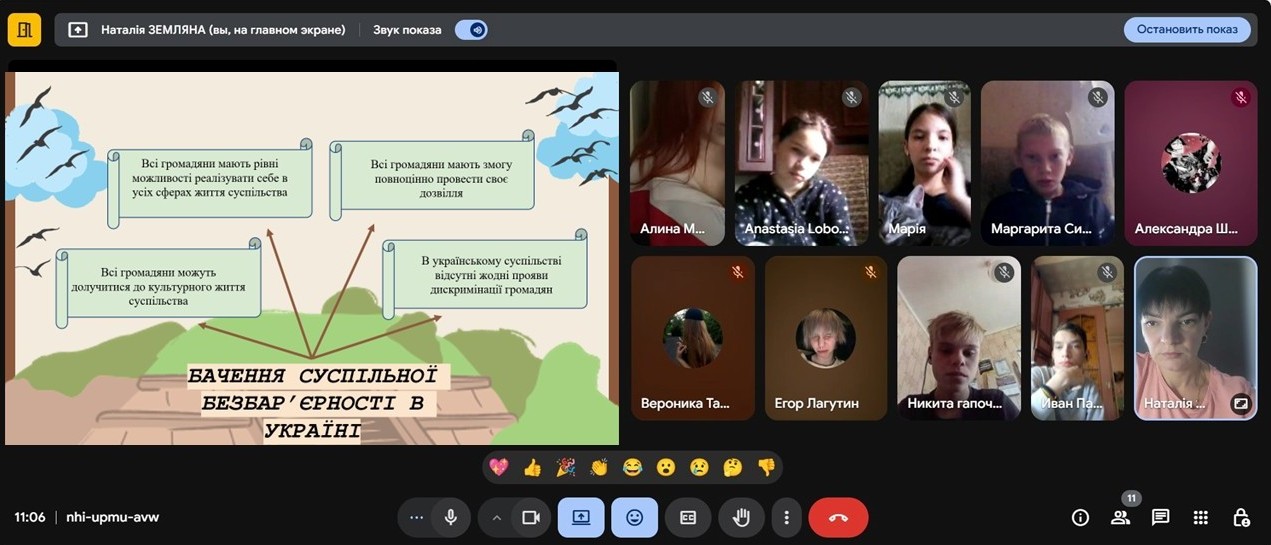
Task: Open the in-call chat panel
Action: [1160, 517]
